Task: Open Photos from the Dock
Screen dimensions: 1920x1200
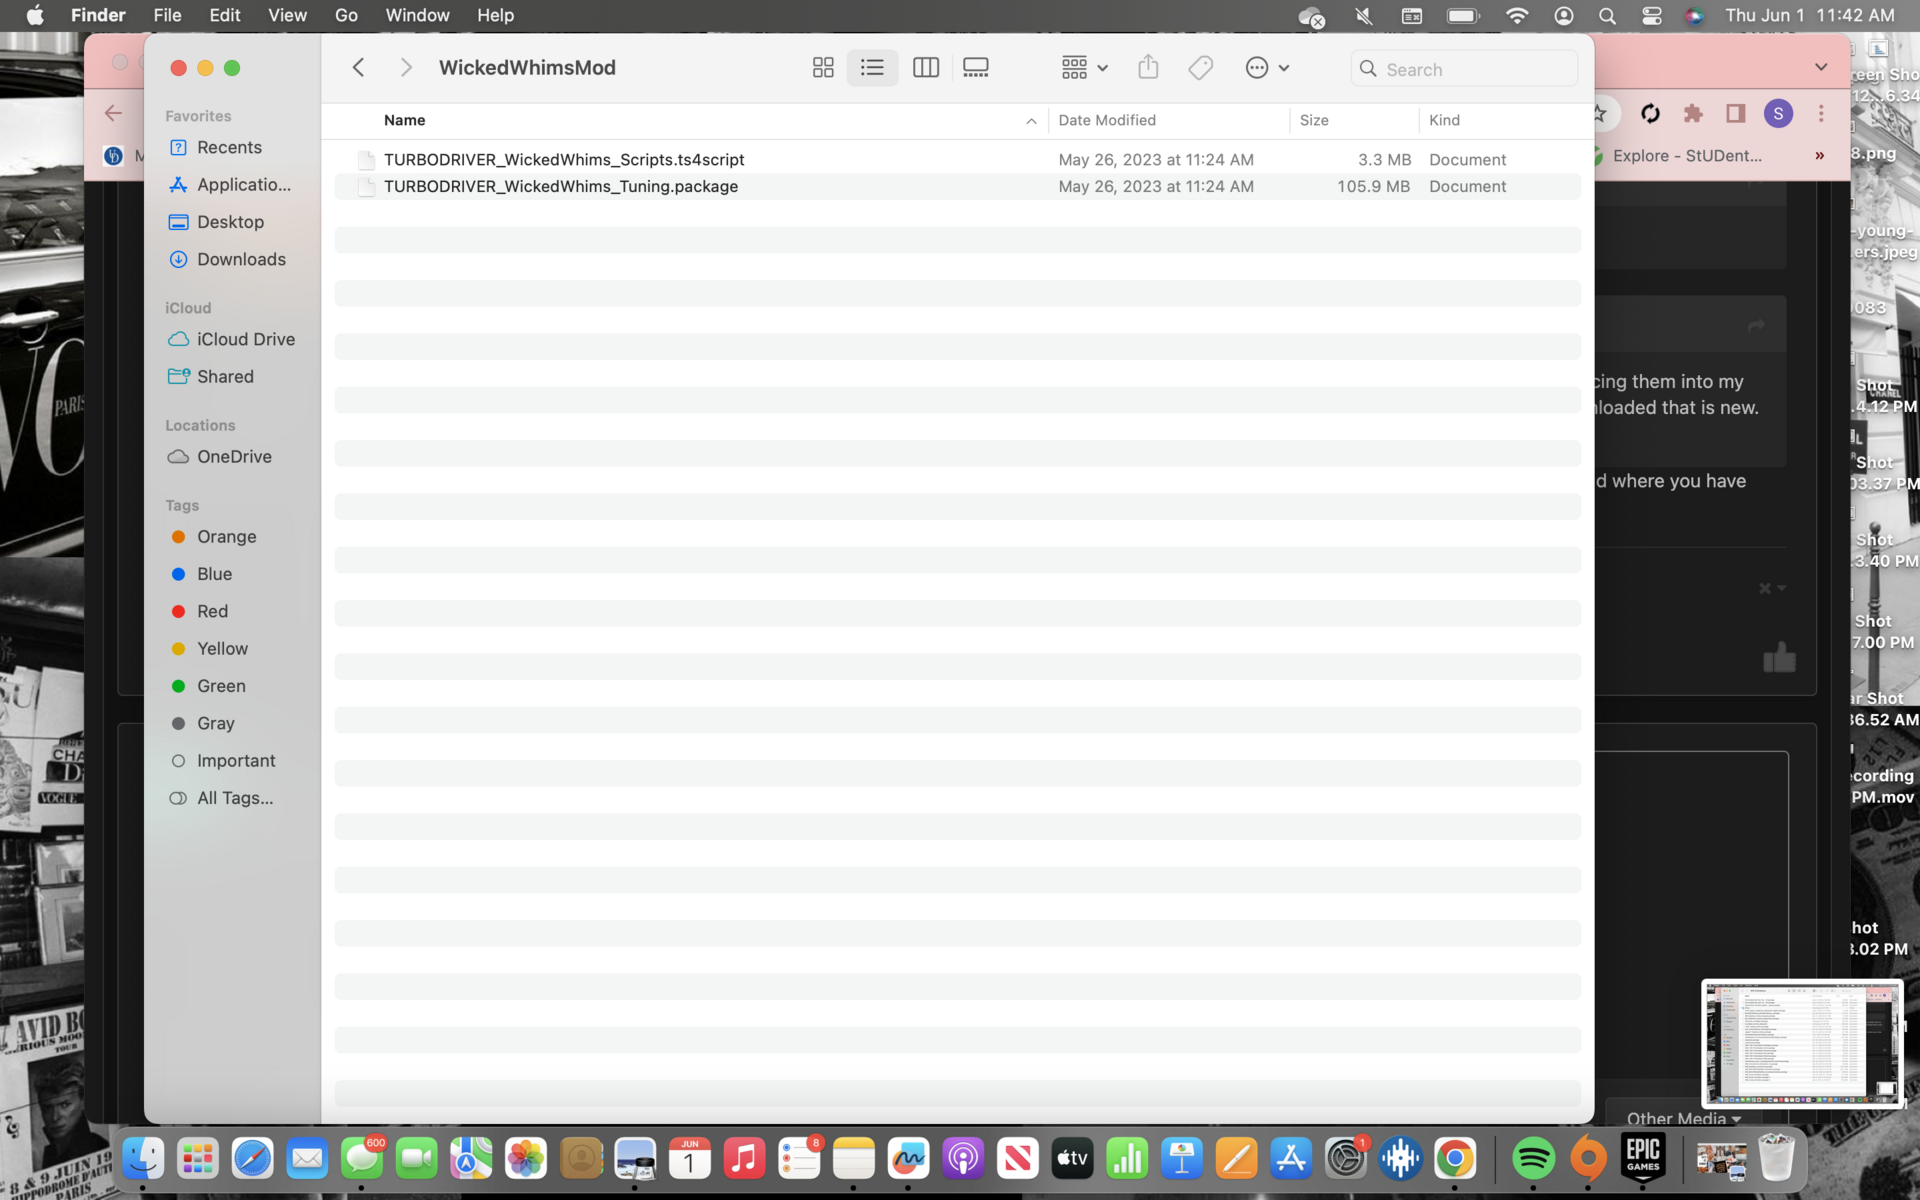Action: point(526,1159)
